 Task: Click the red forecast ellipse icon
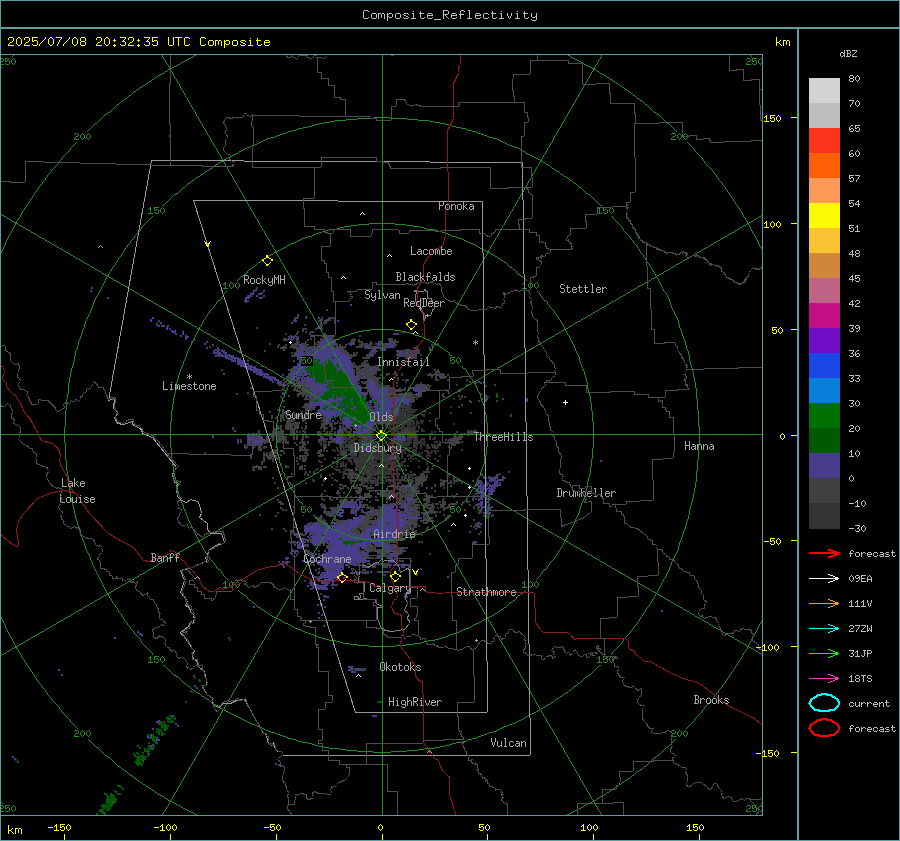pos(824,728)
